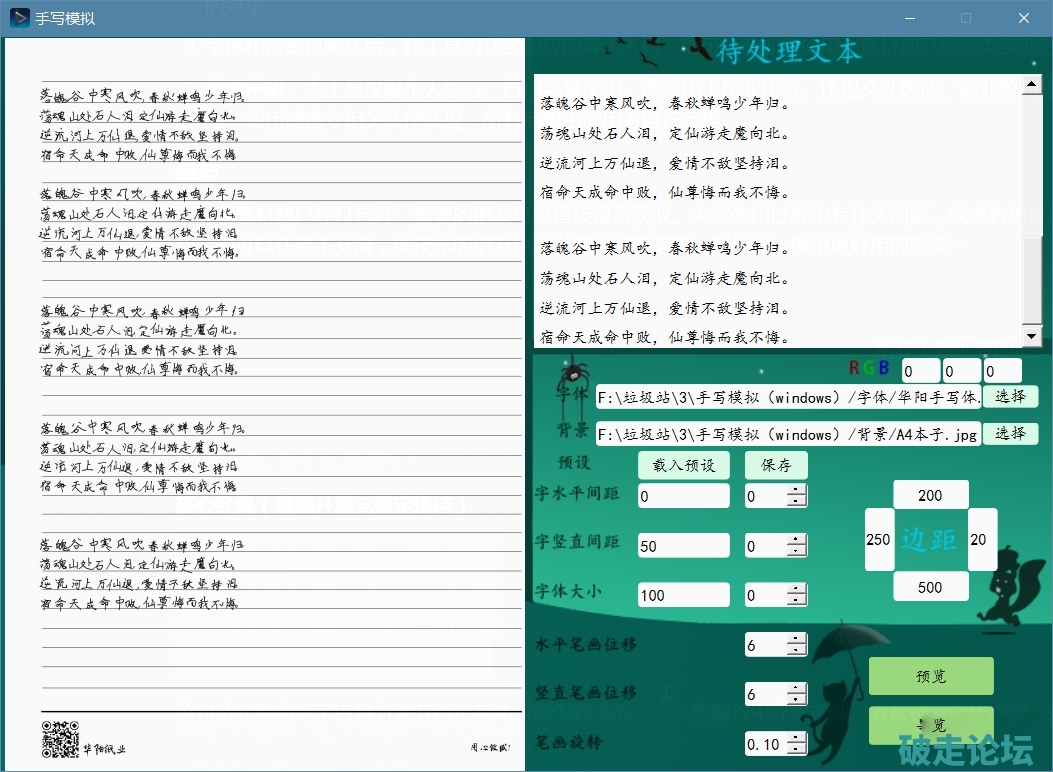Click the 字体大小 field showing 100

click(x=683, y=595)
